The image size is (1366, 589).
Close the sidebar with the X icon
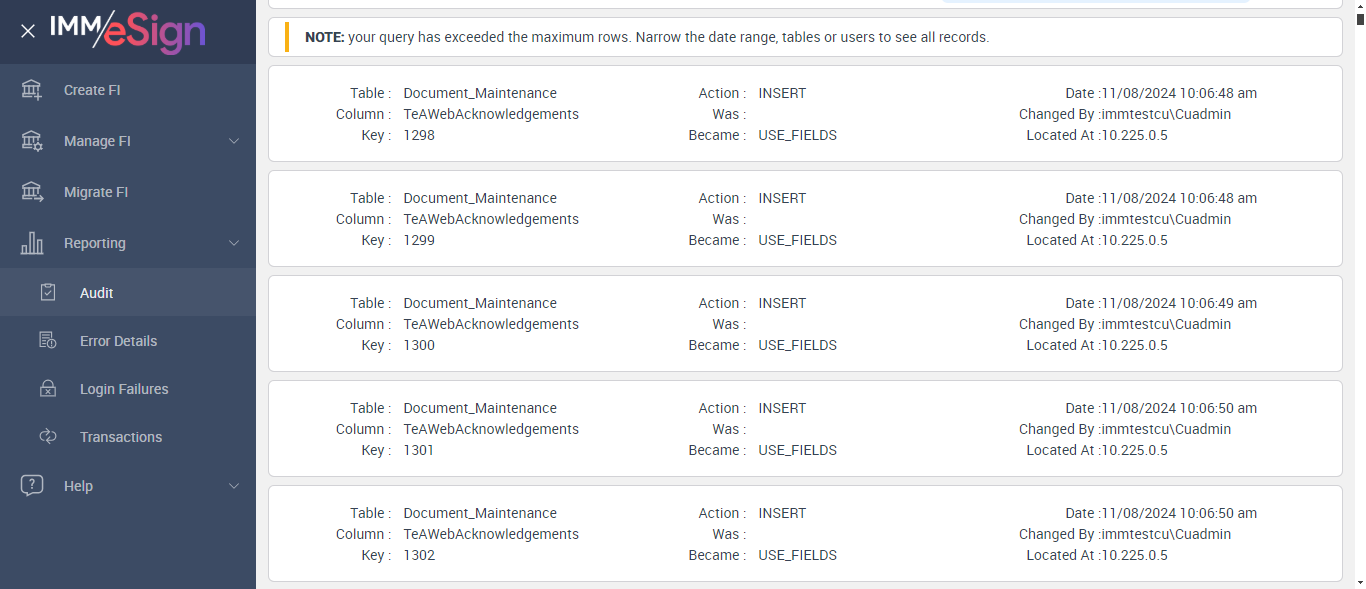coord(28,31)
